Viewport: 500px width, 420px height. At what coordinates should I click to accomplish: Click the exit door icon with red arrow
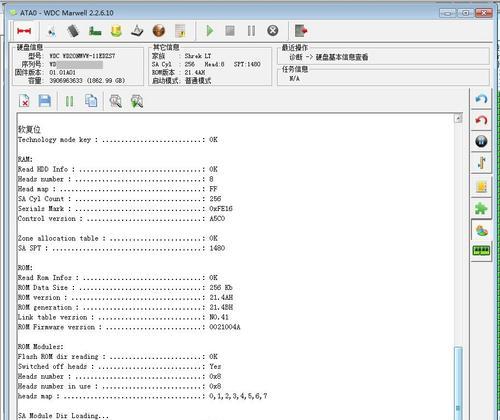coord(301,31)
